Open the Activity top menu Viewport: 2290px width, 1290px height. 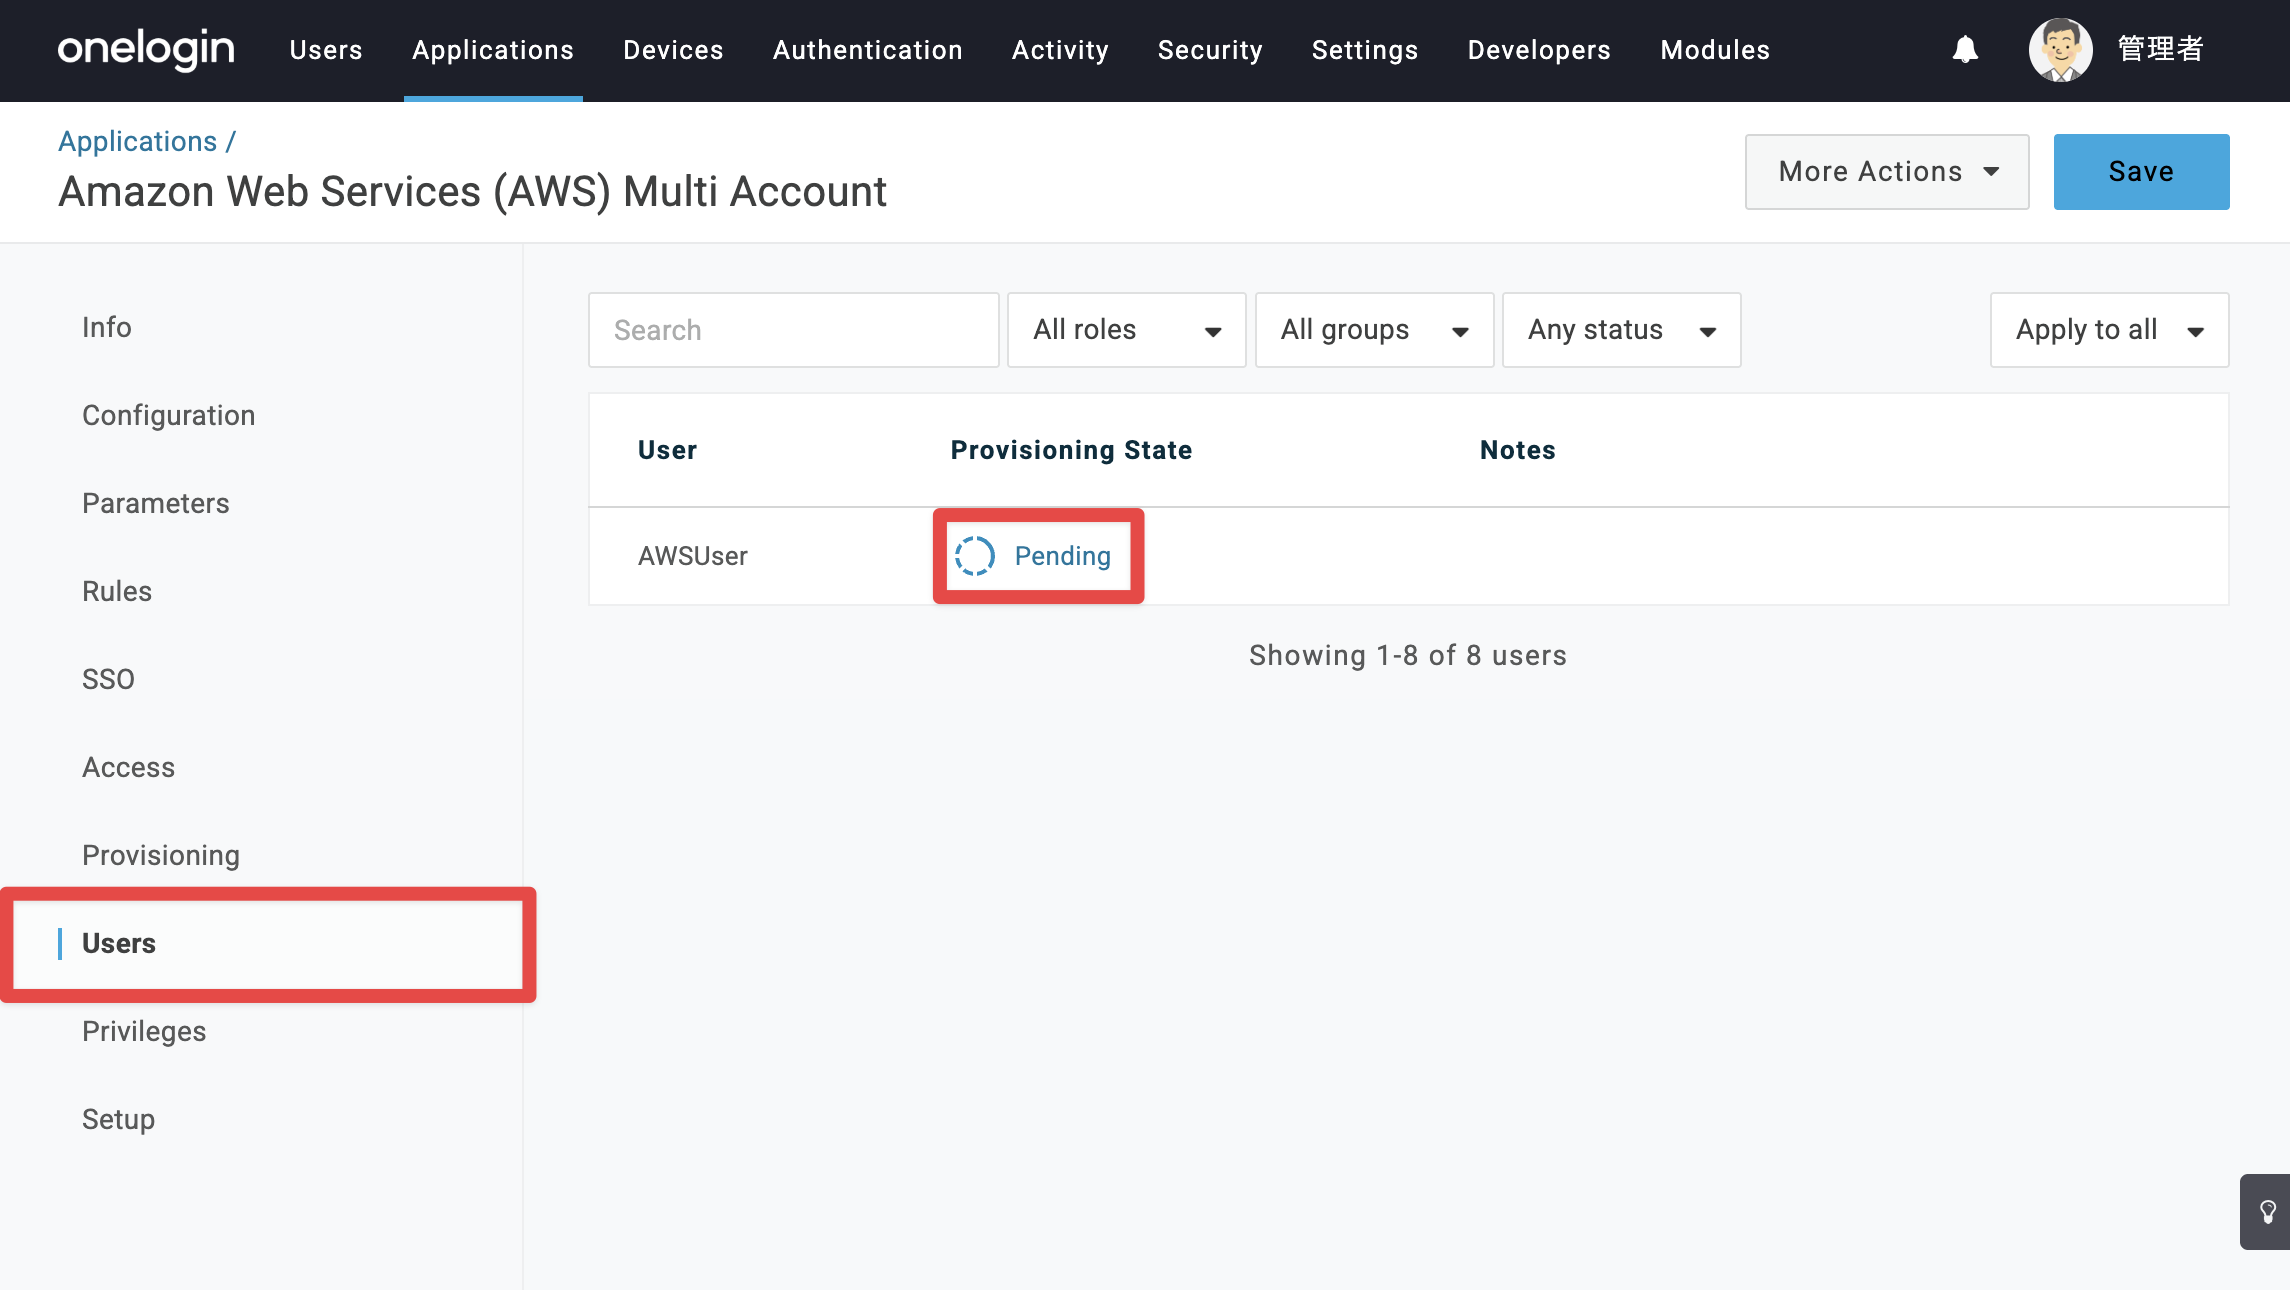1060,50
